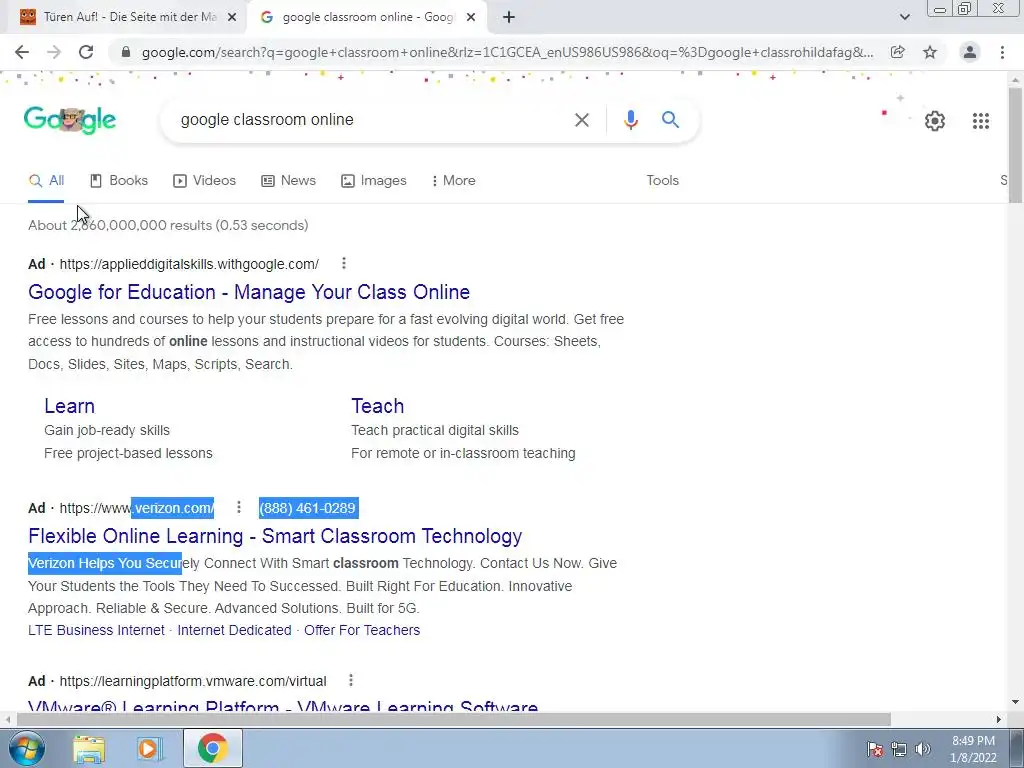This screenshot has height=768, width=1024.
Task: Click the 'Free project-based lessons' text
Action: click(128, 453)
